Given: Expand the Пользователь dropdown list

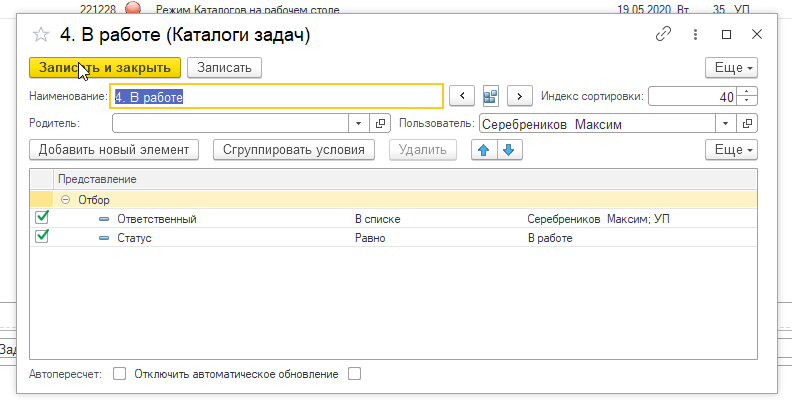Looking at the screenshot, I should point(727,124).
